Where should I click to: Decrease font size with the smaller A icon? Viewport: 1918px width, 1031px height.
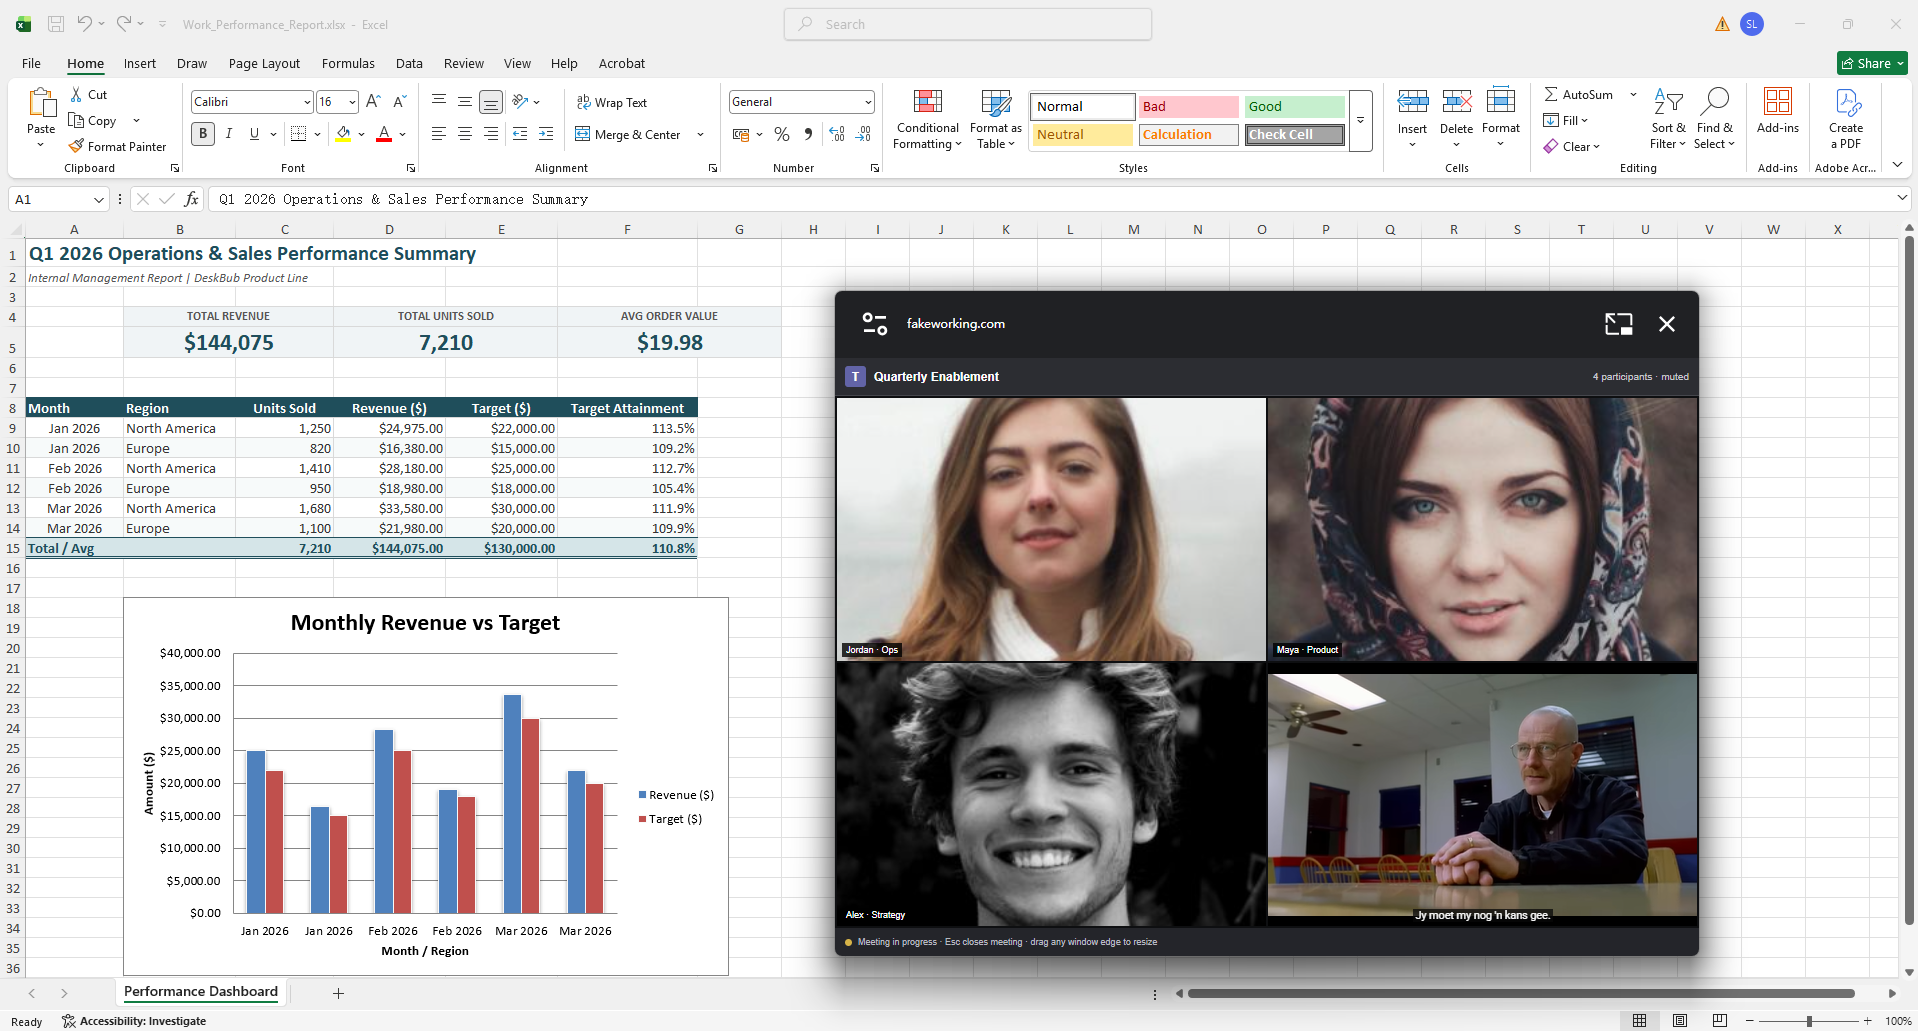(x=399, y=101)
